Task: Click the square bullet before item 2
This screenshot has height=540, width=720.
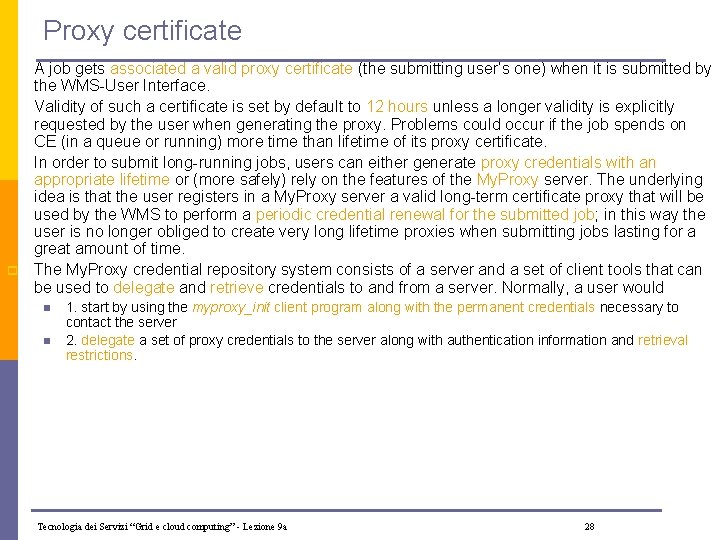Action: 47,341
